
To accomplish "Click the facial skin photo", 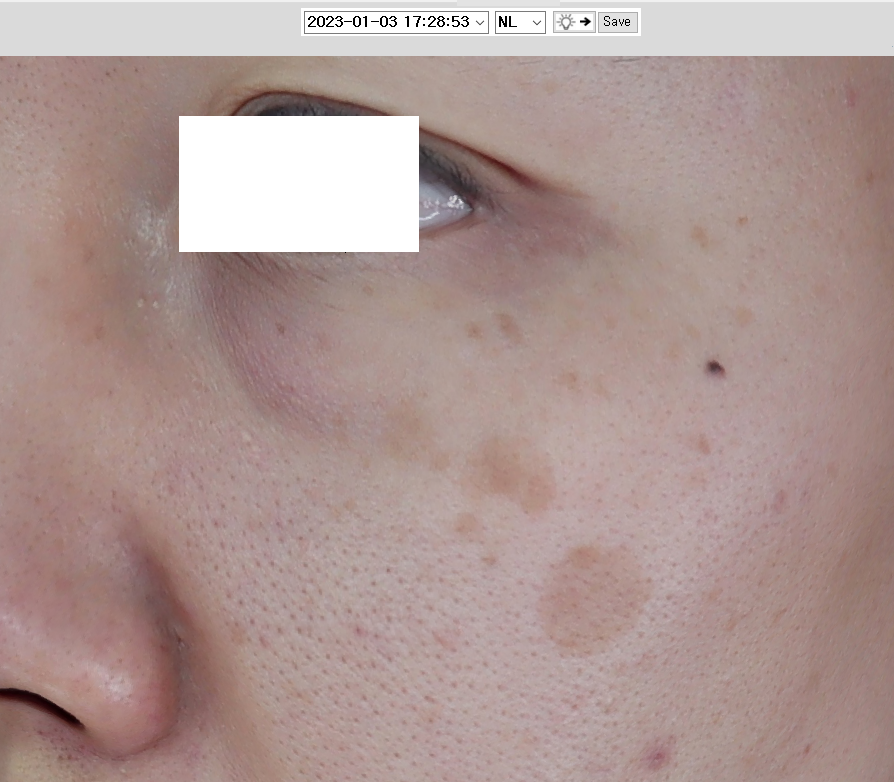I will click(x=447, y=419).
